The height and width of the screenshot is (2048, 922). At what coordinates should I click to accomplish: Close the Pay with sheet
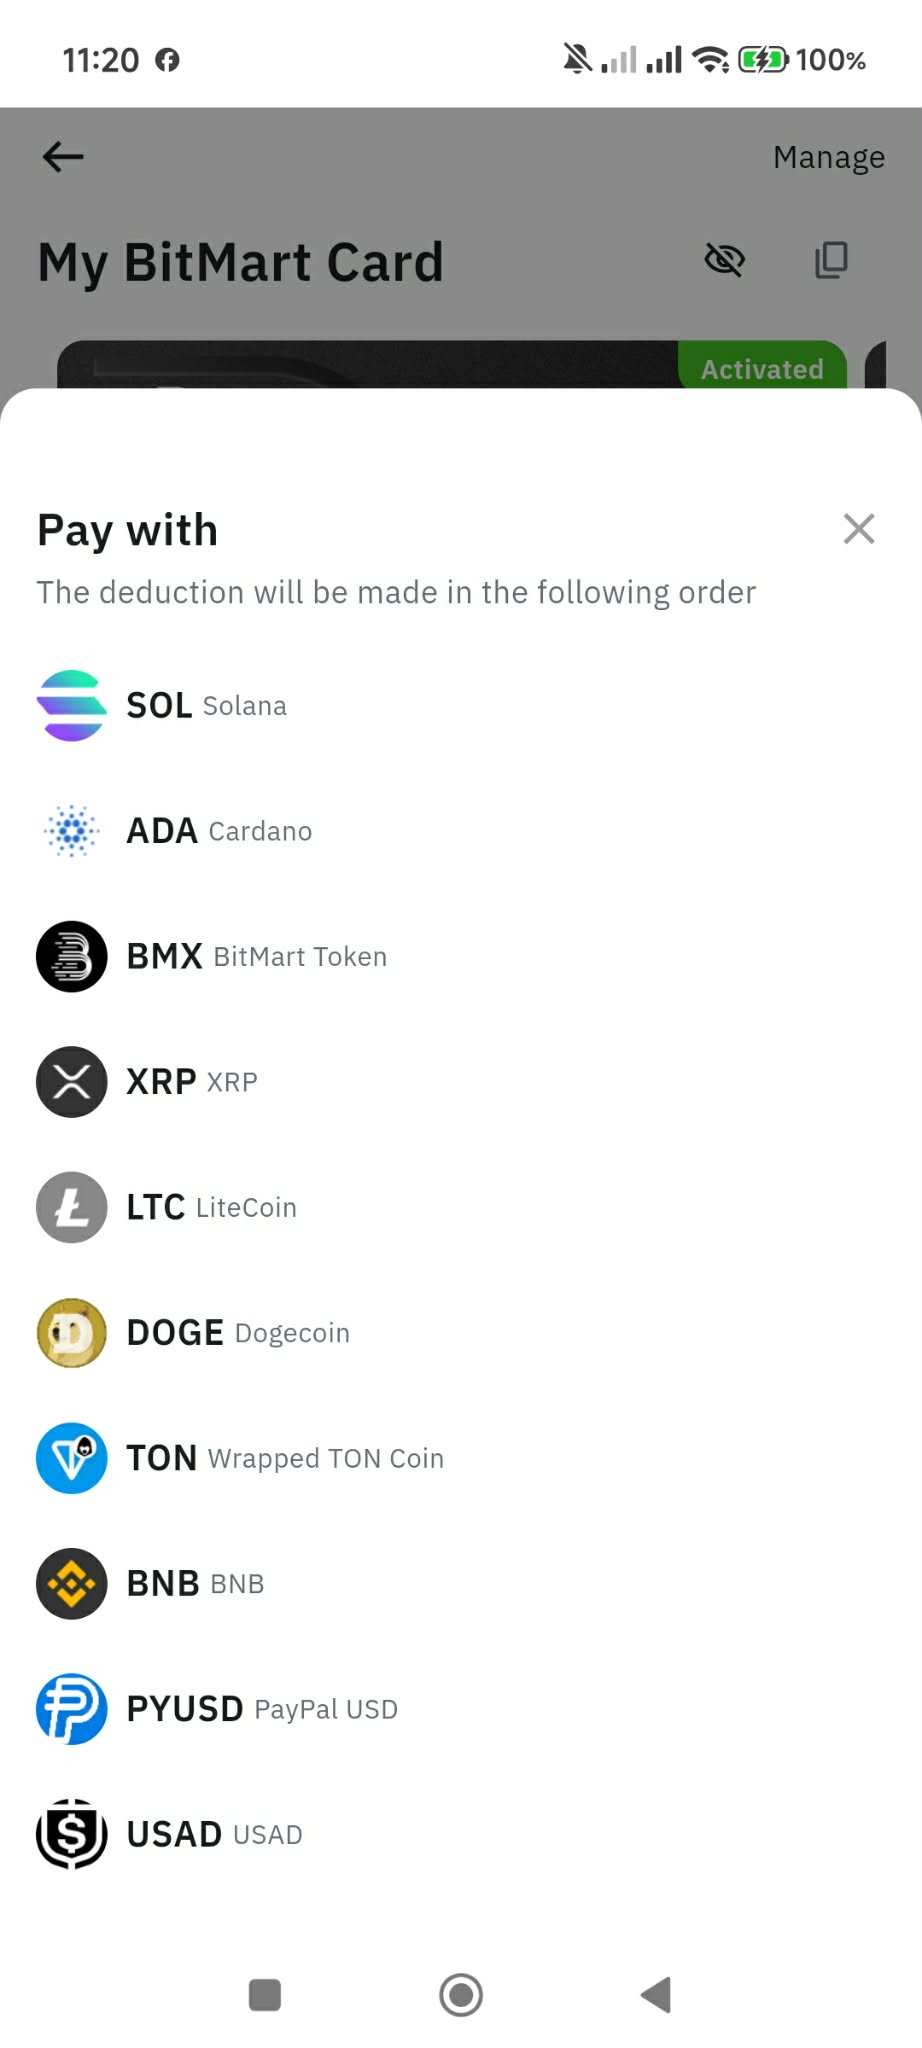pyautogui.click(x=859, y=529)
